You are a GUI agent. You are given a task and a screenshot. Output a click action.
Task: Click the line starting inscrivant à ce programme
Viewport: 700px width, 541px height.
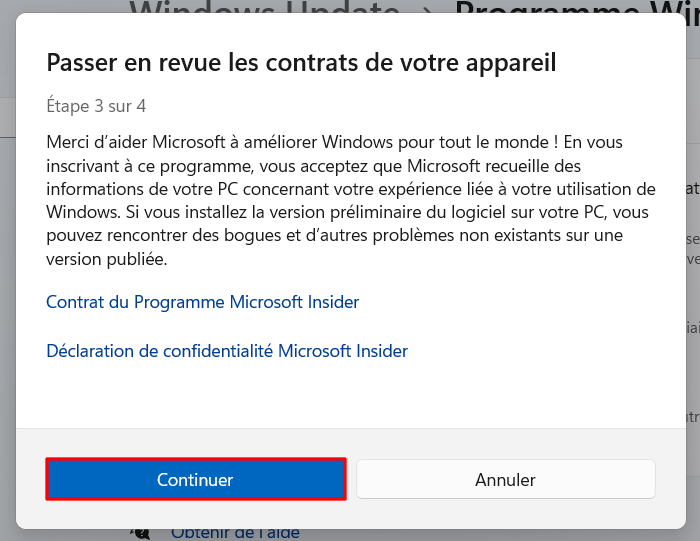(x=313, y=166)
